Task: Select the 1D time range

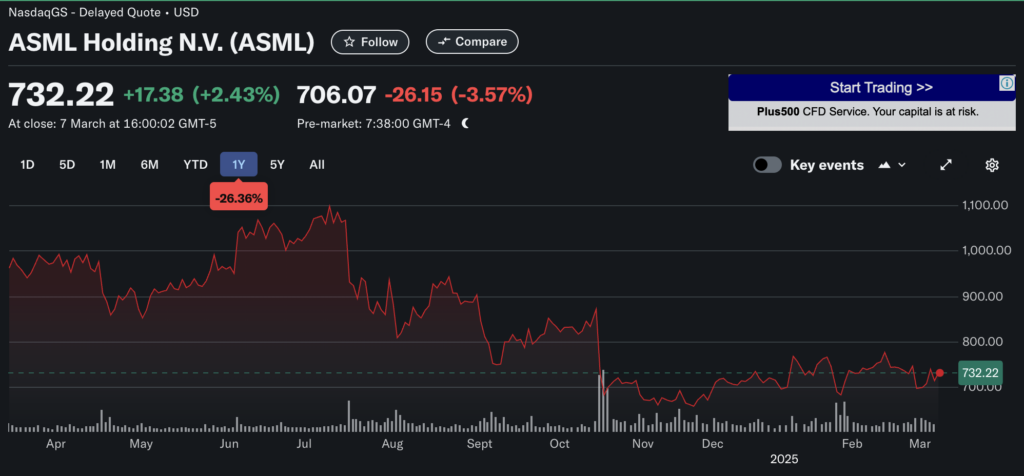Action: click(x=28, y=165)
